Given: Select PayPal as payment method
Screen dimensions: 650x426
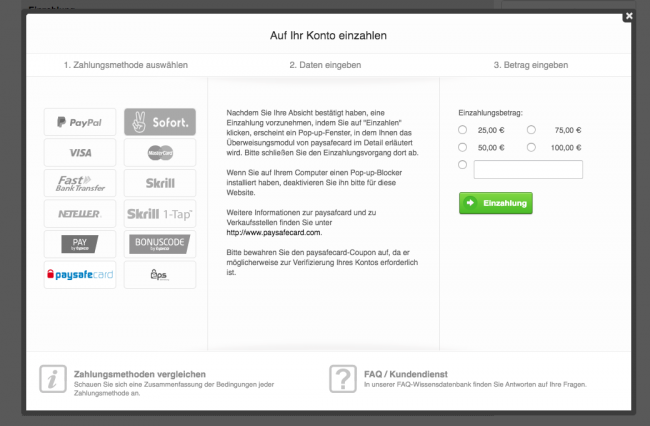Looking at the screenshot, I should [80, 122].
